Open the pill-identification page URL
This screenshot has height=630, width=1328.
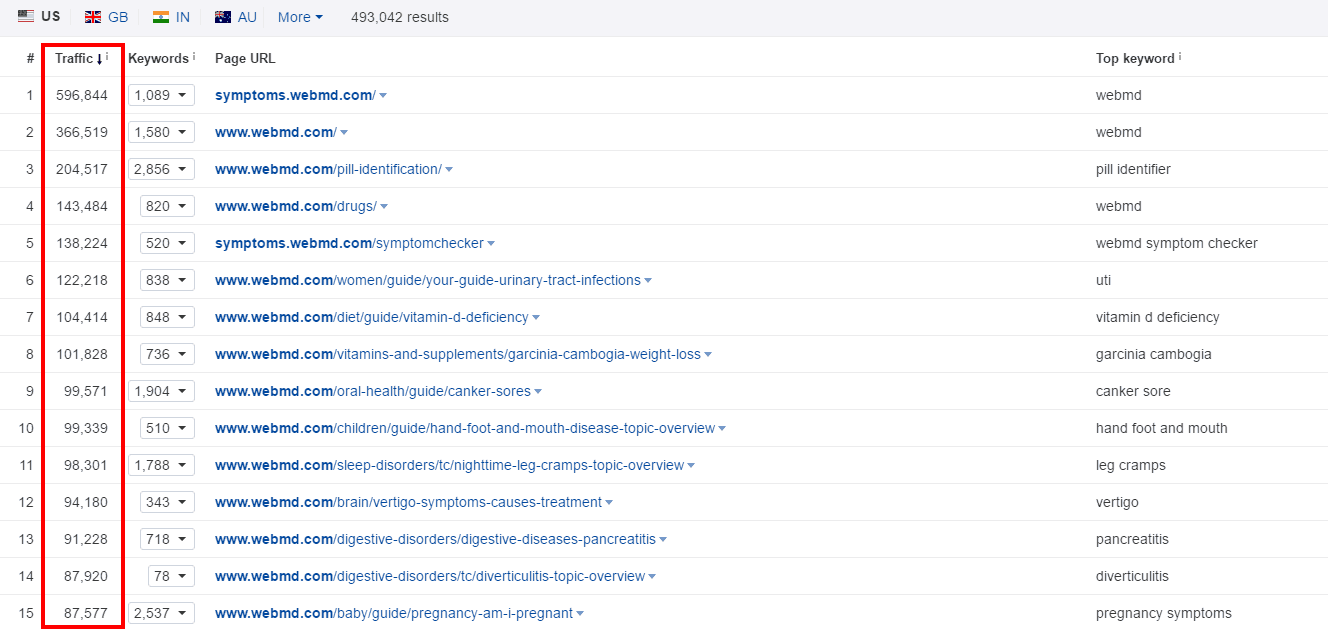[327, 169]
